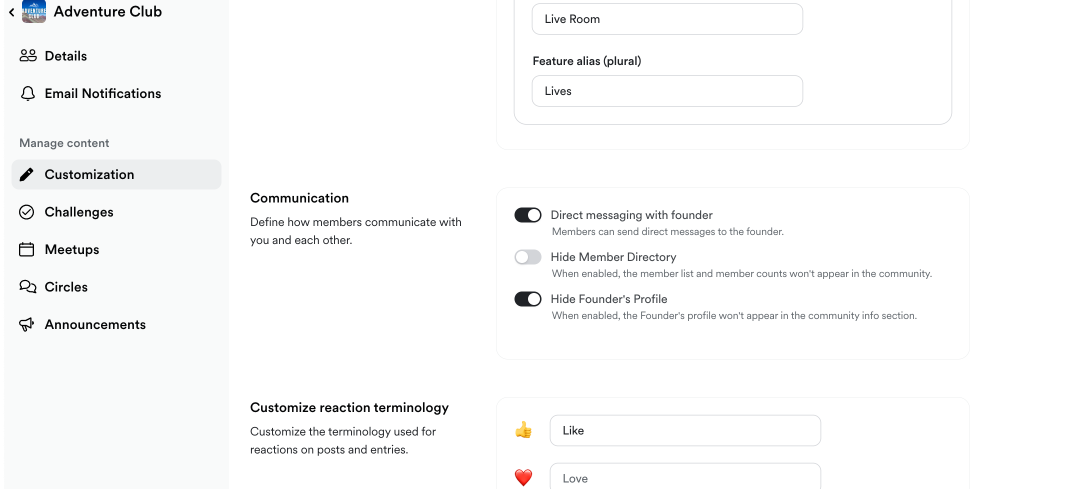The width and height of the screenshot is (1078, 489).
Task: Go to the Challenges section
Action: [x=79, y=212]
